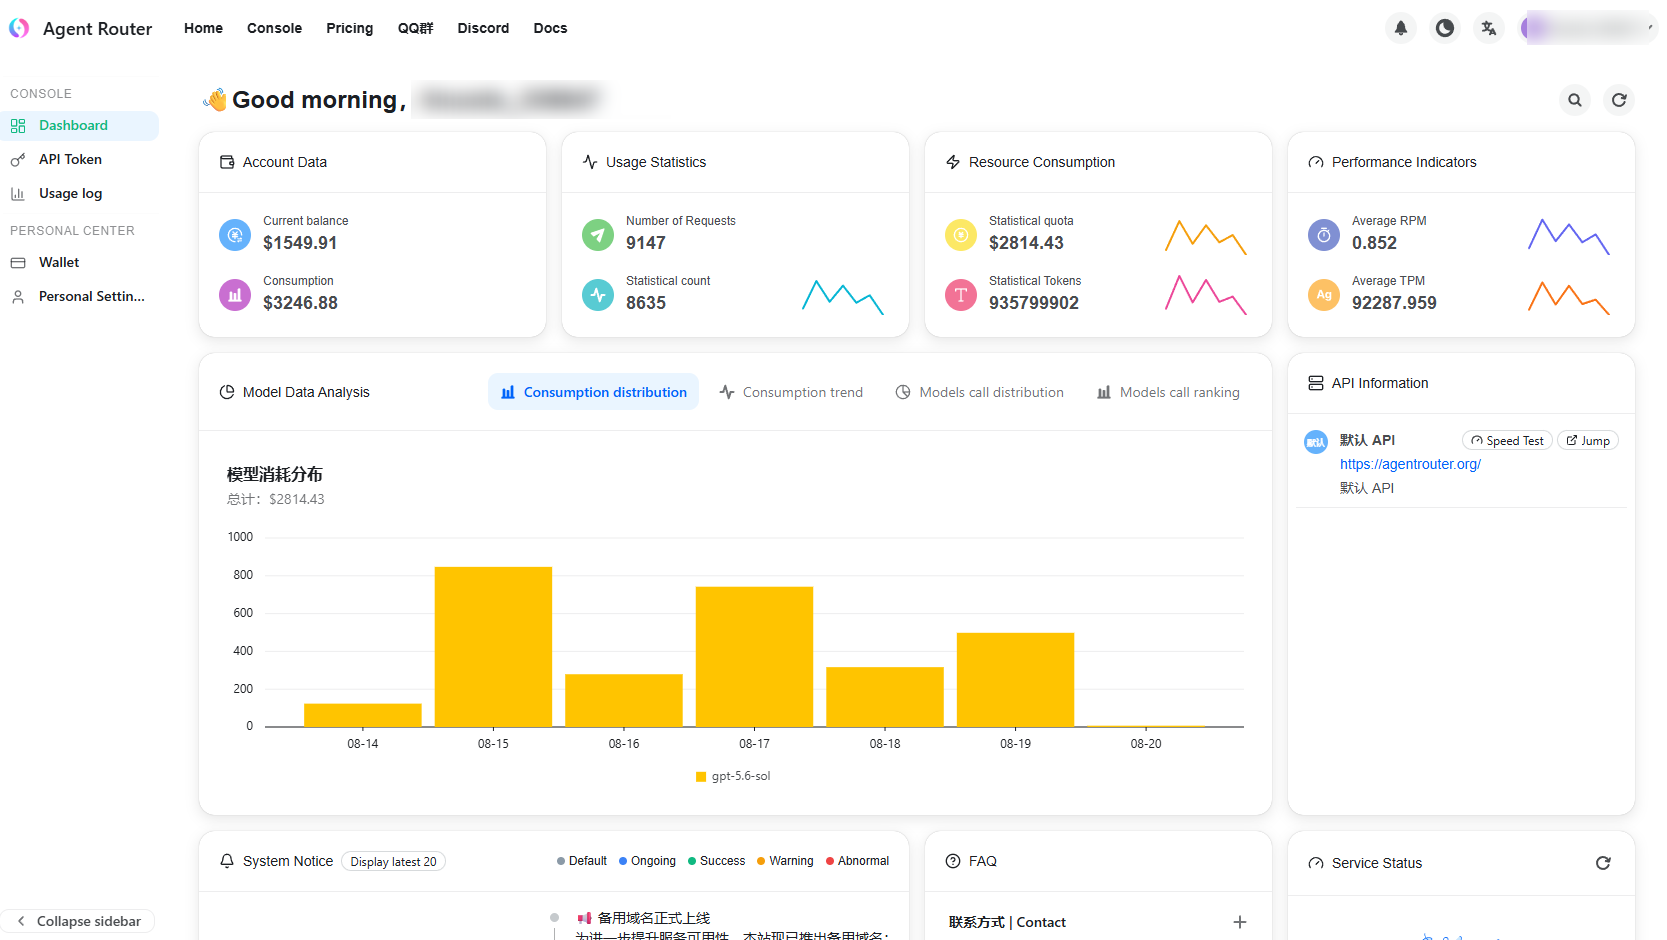Click the Agent Router logo
Viewport: 1667px width, 940px height.
click(19, 28)
